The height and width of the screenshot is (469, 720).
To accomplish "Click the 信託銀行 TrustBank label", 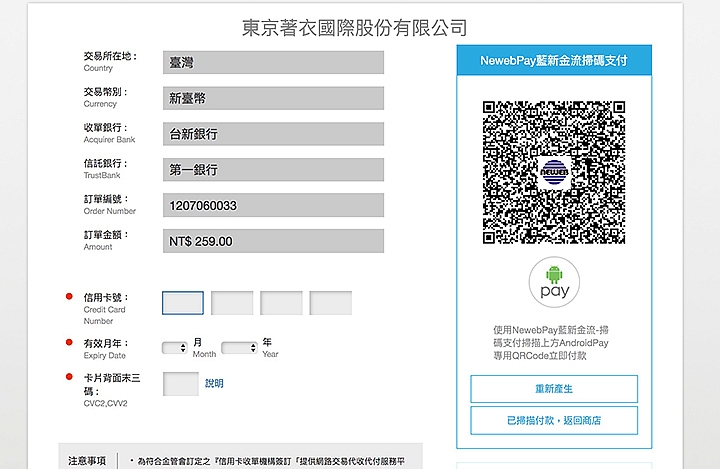I will (105, 169).
